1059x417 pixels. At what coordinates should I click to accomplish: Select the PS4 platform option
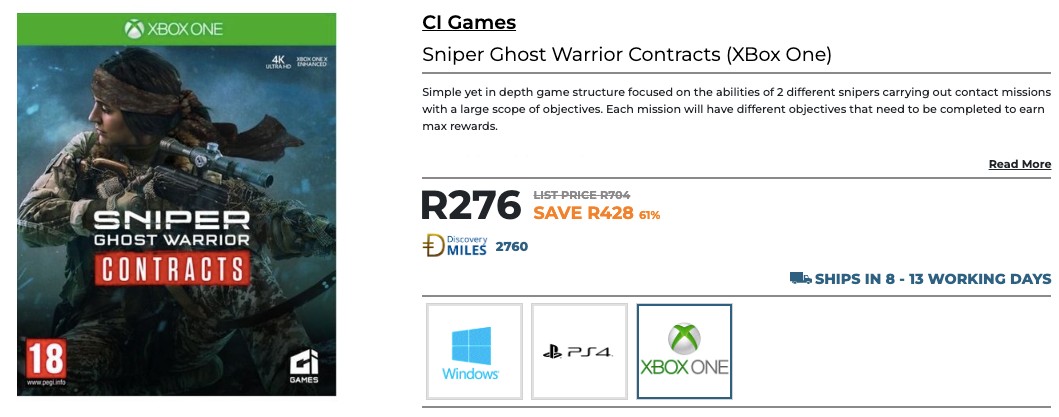579,353
